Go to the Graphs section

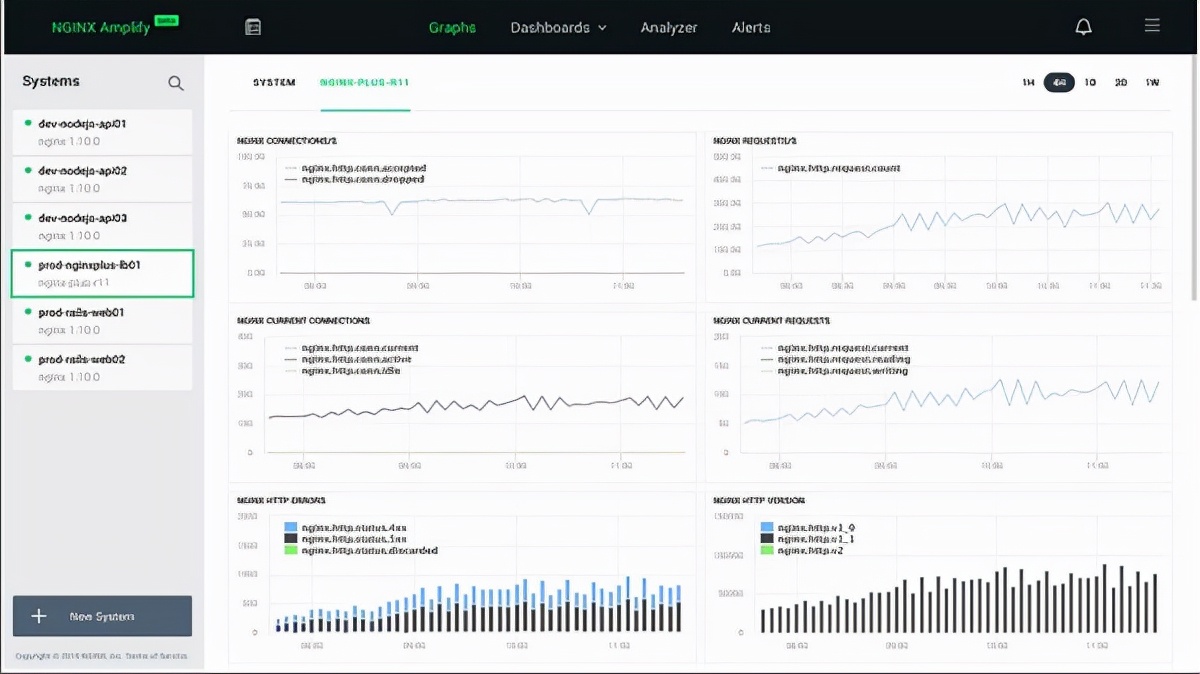pos(452,27)
